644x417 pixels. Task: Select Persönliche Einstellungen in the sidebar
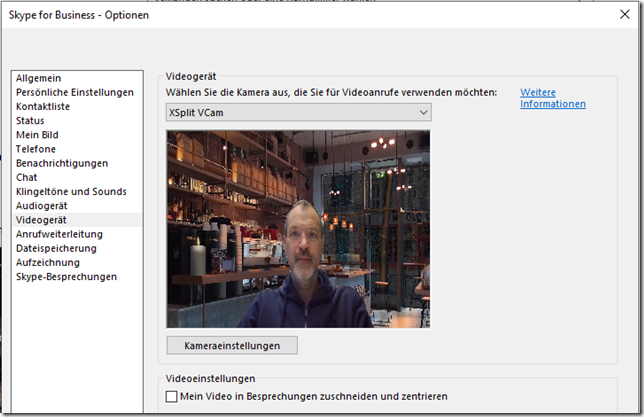(75, 92)
